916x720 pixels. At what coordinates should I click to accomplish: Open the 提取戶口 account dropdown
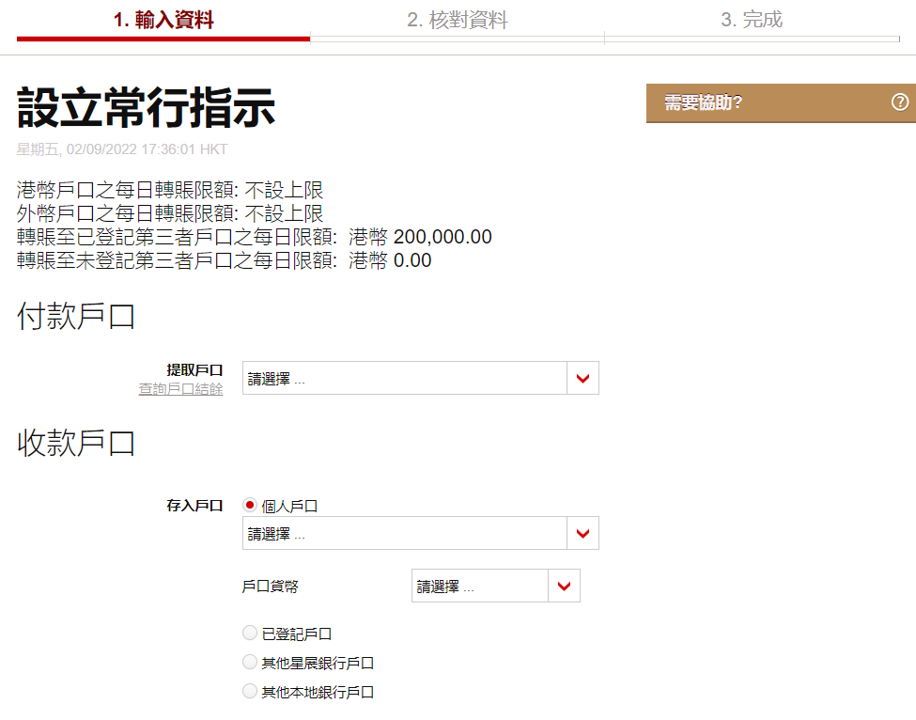405,378
